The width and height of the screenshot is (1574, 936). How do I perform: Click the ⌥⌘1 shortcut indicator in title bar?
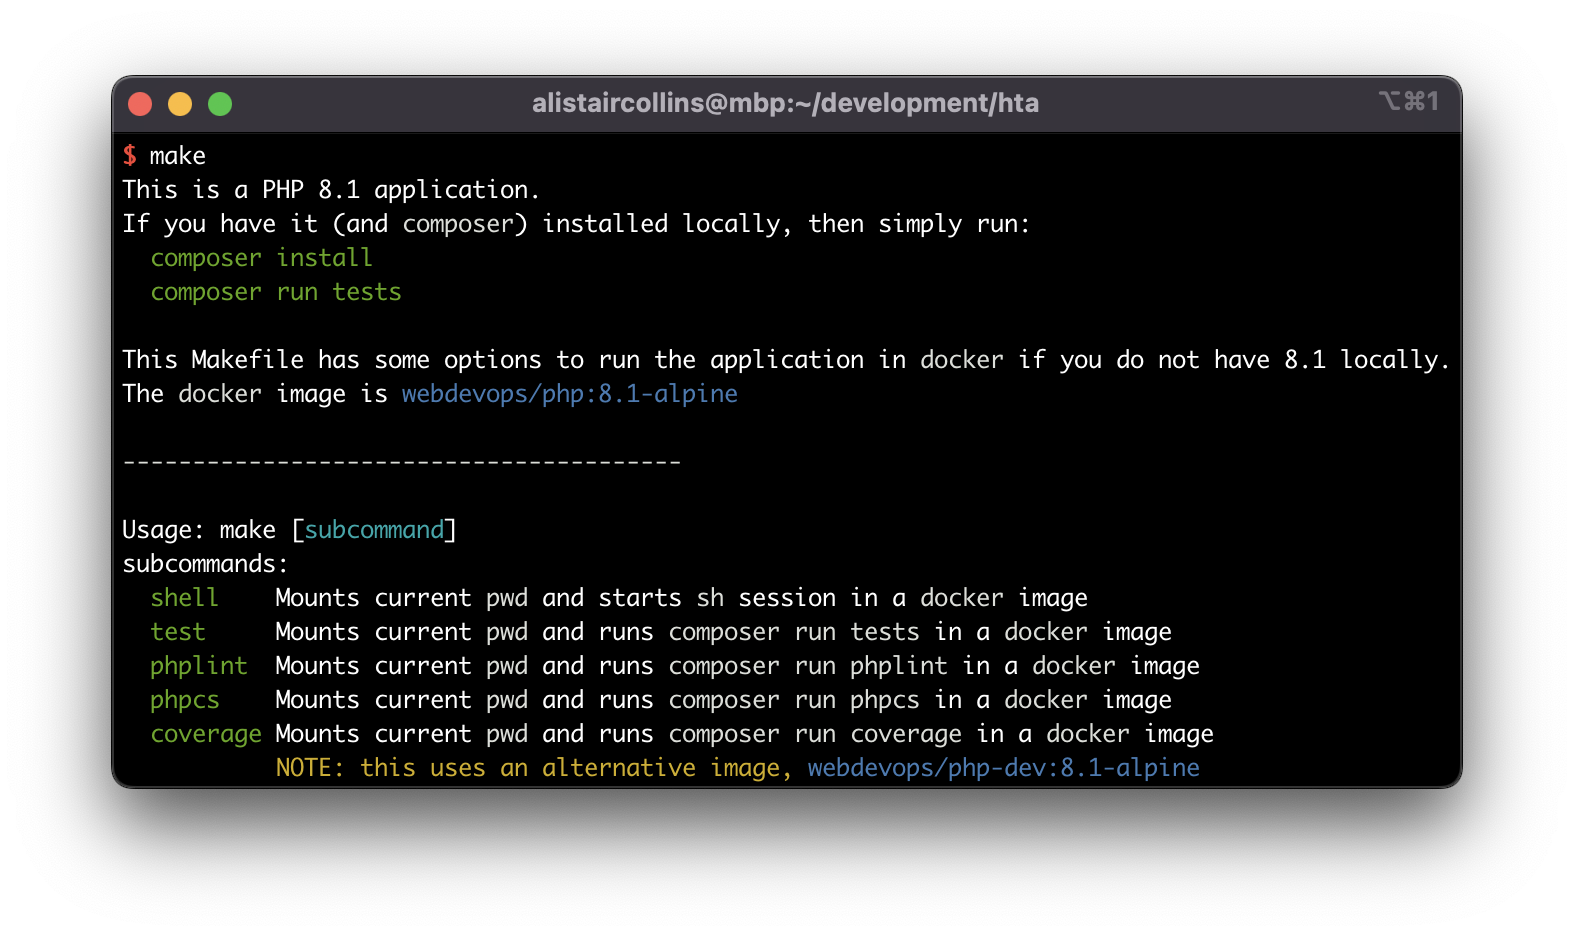[1408, 101]
